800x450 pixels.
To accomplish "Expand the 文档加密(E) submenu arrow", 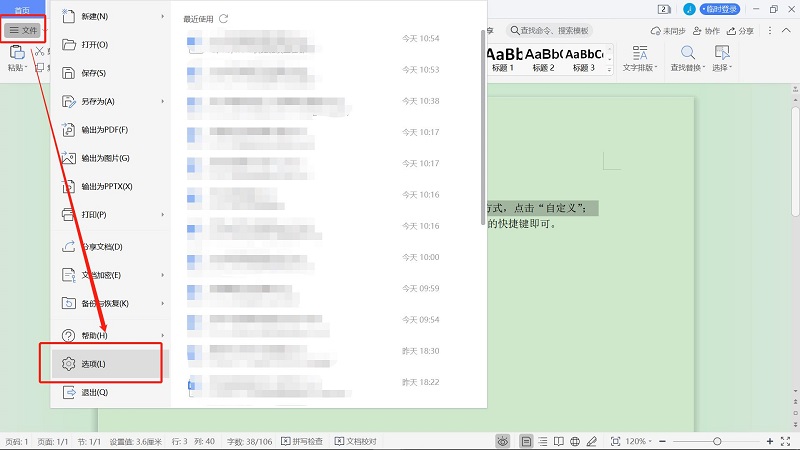I will [163, 275].
